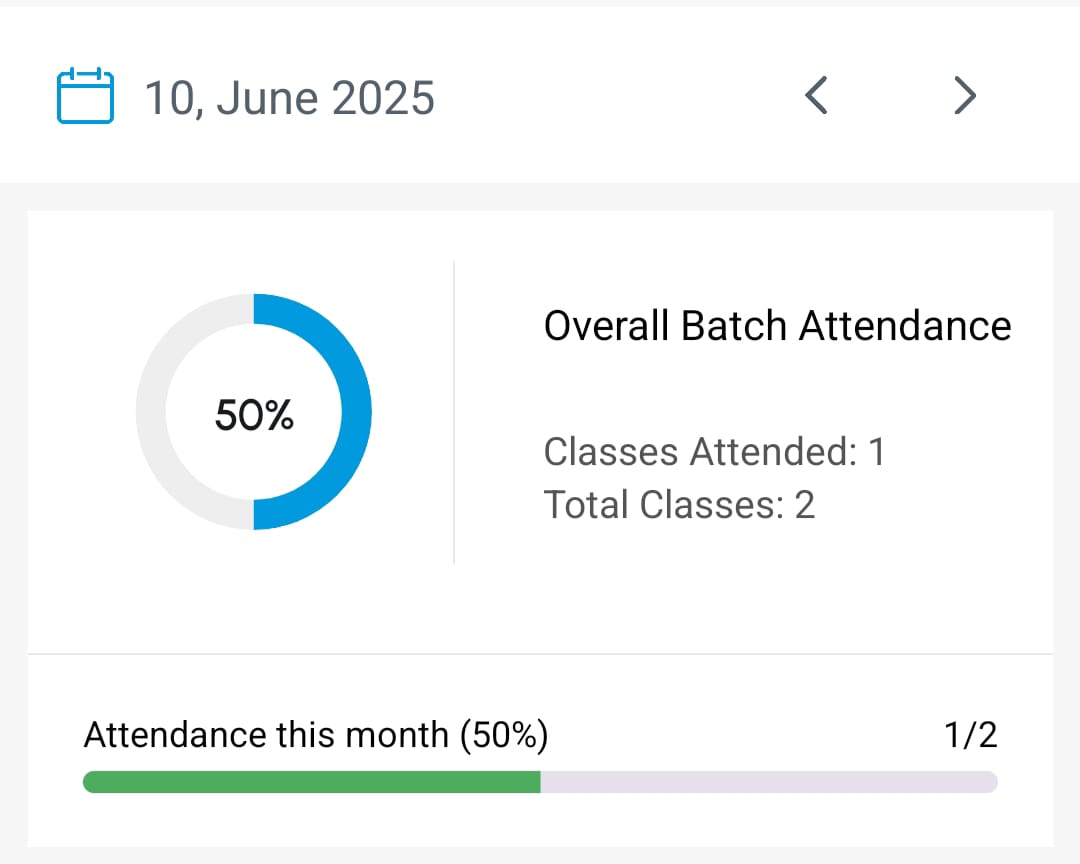Click the year 2025 in the date header
Image resolution: width=1080 pixels, height=864 pixels.
383,98
